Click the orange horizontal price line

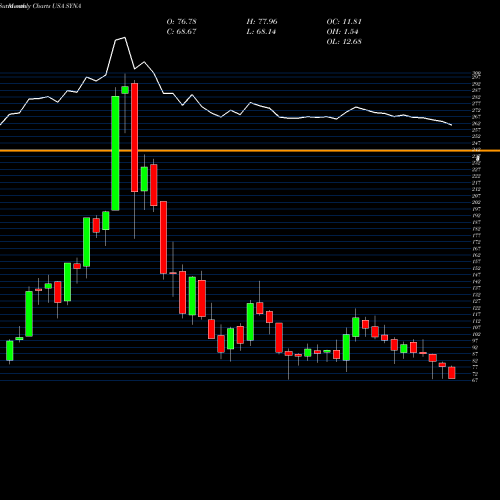pos(250,151)
